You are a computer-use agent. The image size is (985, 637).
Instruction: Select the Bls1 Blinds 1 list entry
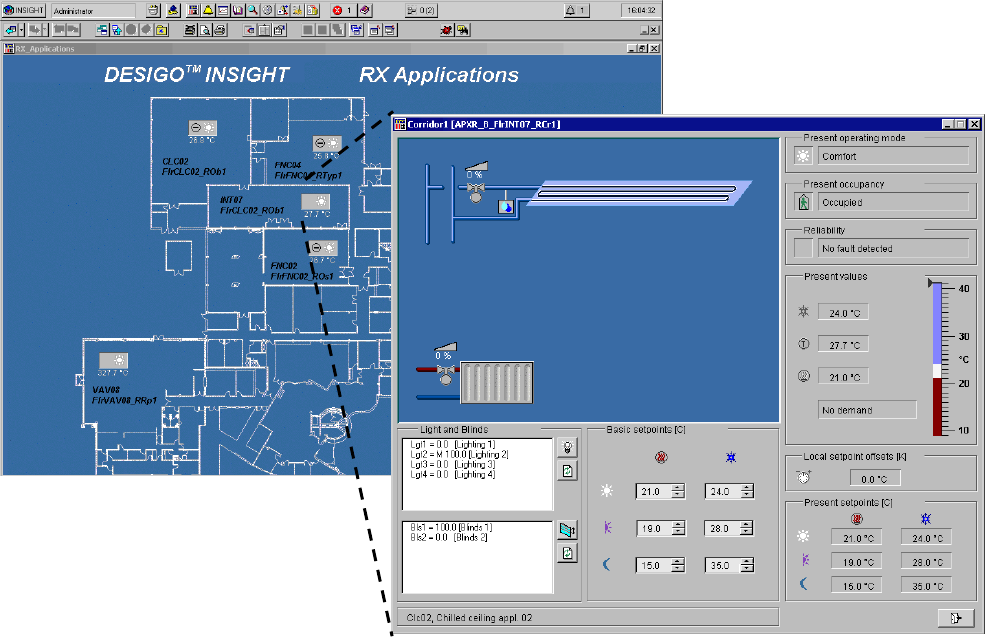(451, 527)
